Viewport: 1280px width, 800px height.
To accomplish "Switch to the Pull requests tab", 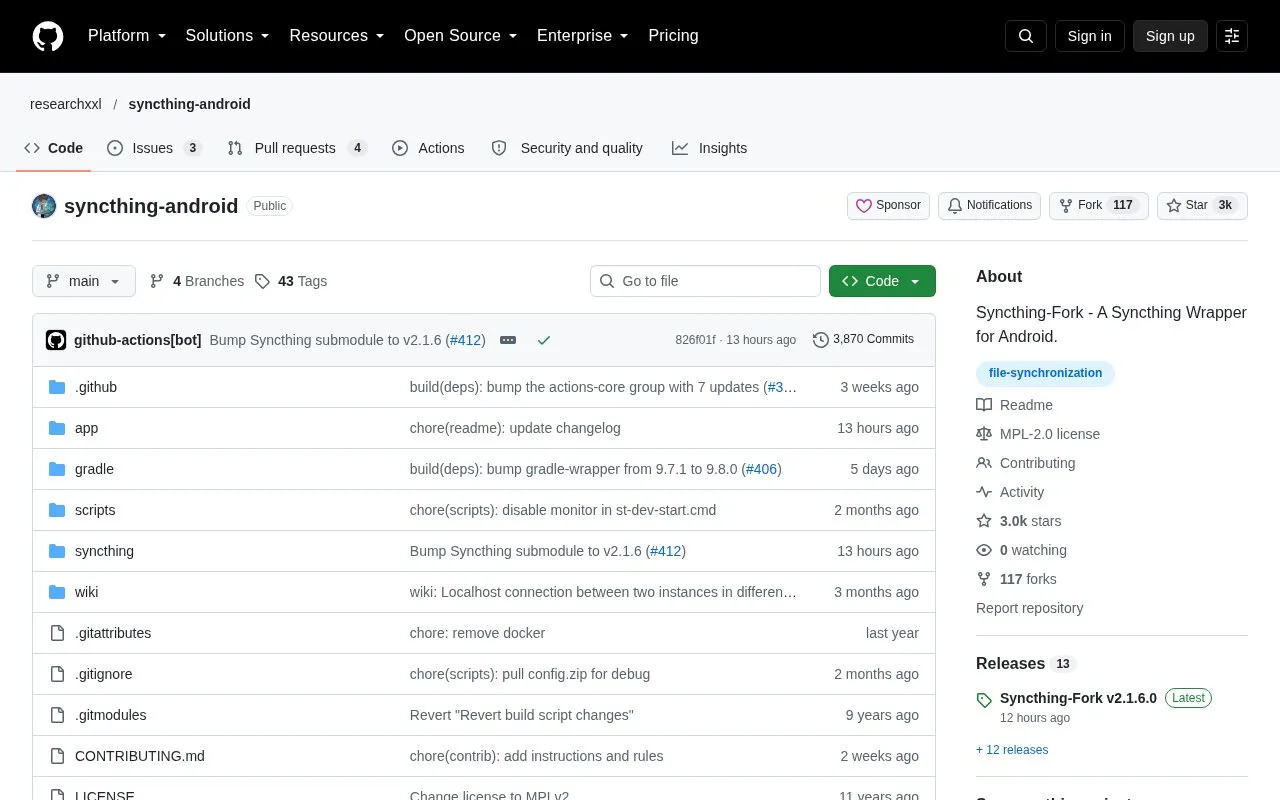I will click(297, 148).
